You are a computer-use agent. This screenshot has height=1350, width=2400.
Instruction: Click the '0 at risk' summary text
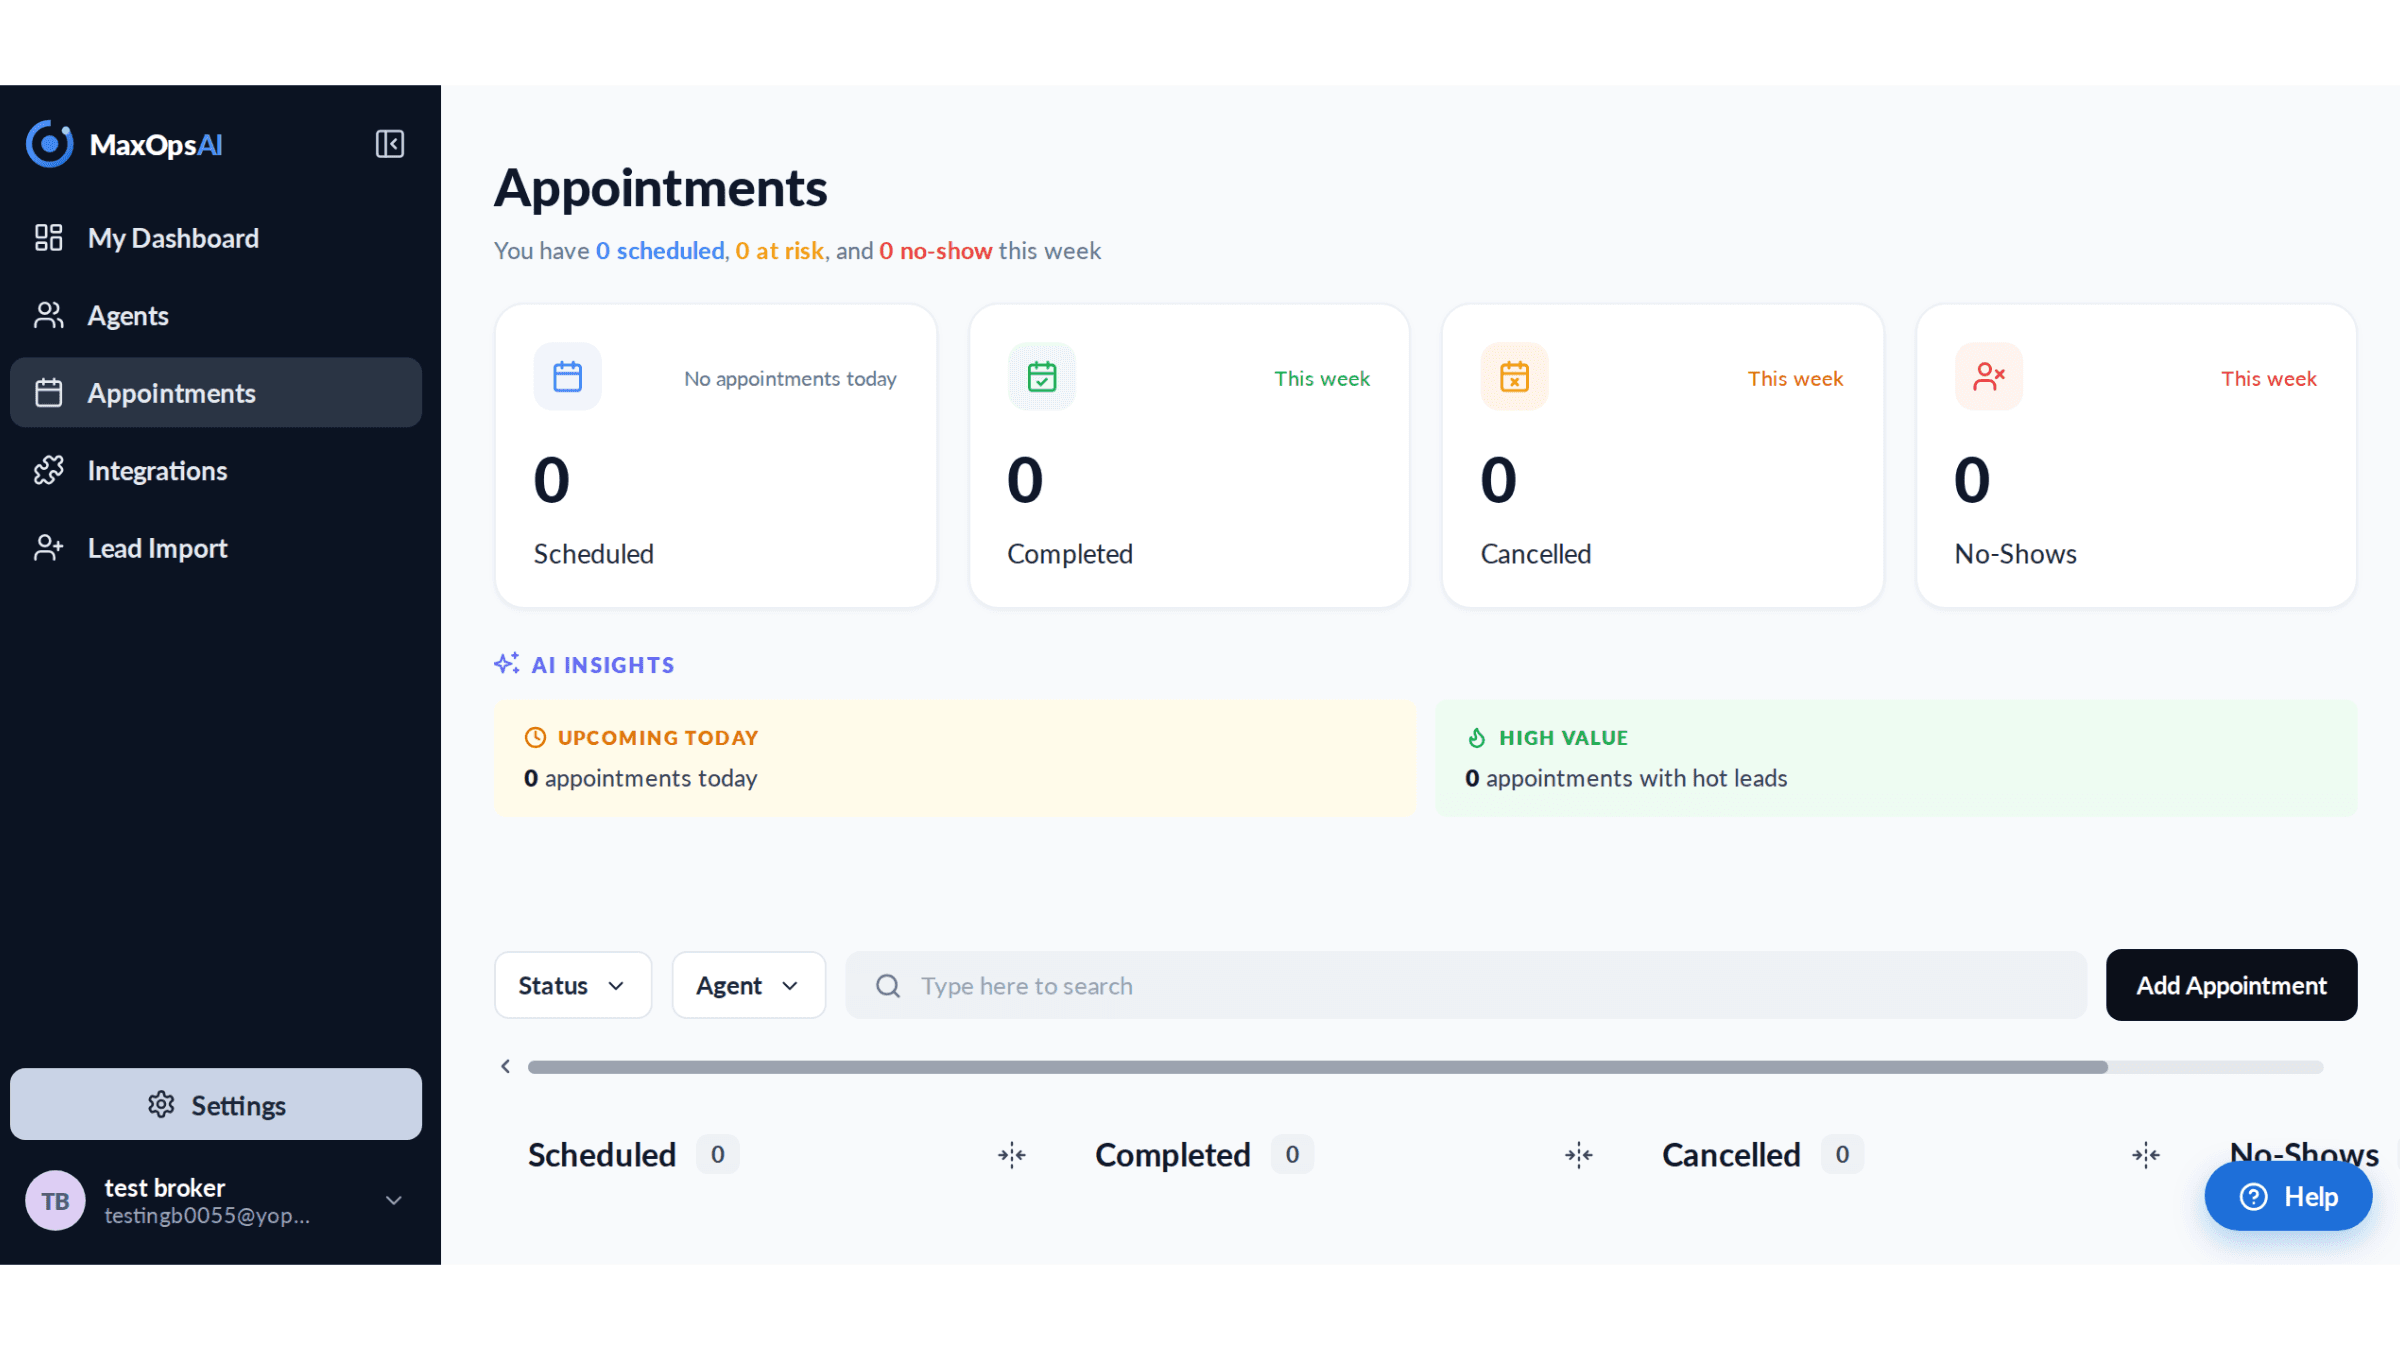[x=780, y=251]
